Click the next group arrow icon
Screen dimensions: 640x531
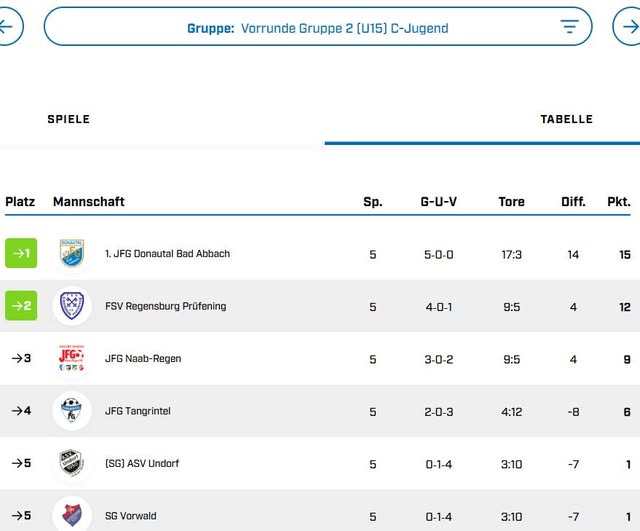pyautogui.click(x=627, y=27)
